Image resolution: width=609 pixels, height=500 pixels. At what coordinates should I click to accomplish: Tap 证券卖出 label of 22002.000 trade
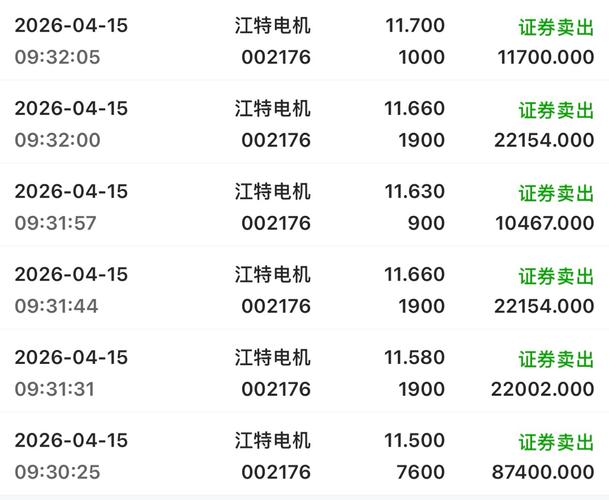pos(556,359)
